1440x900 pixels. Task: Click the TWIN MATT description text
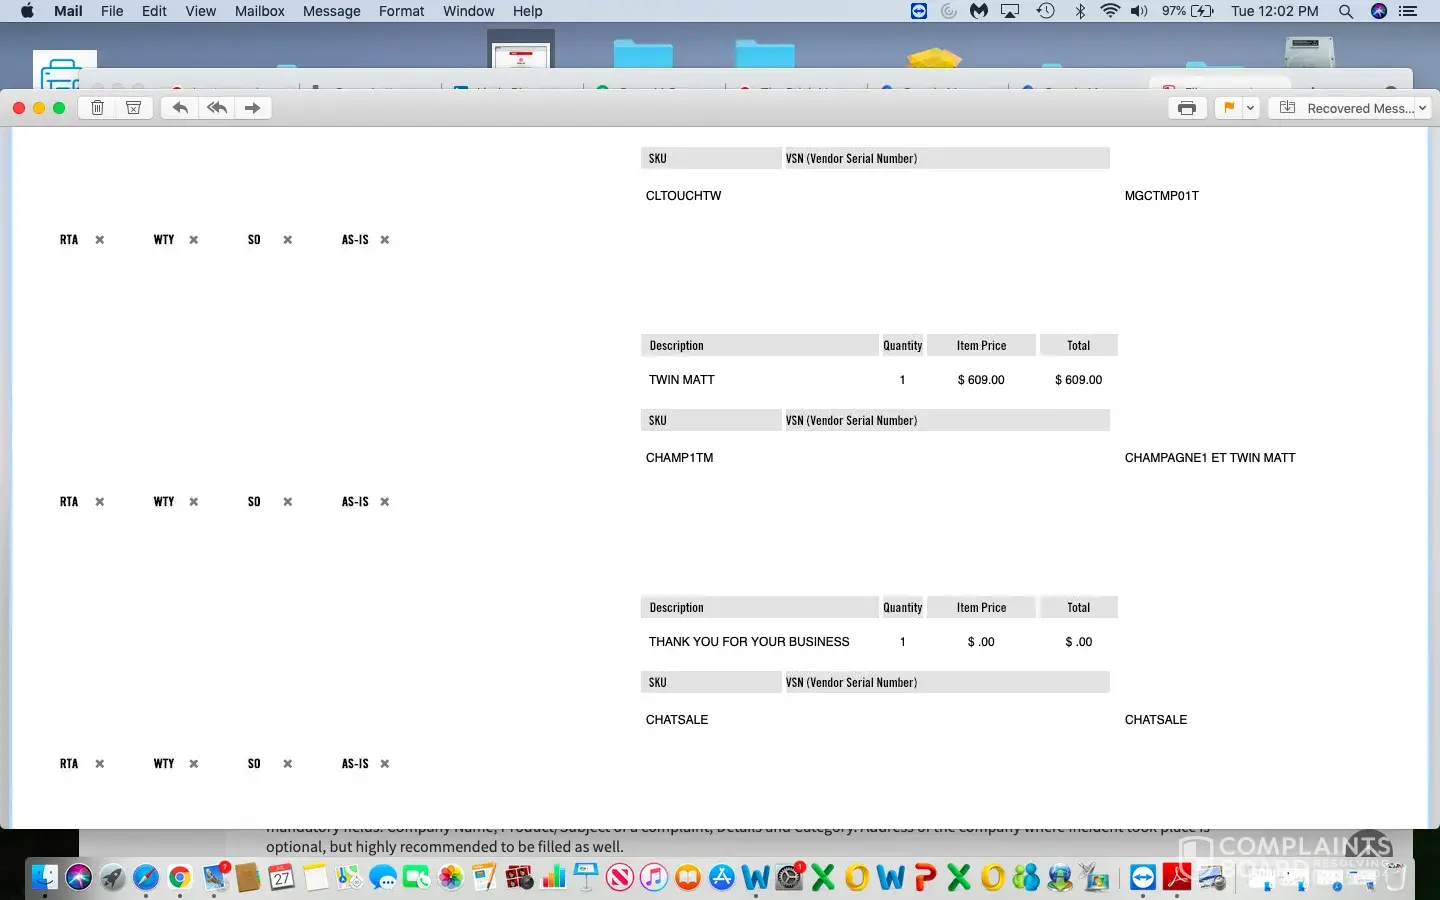(x=681, y=380)
